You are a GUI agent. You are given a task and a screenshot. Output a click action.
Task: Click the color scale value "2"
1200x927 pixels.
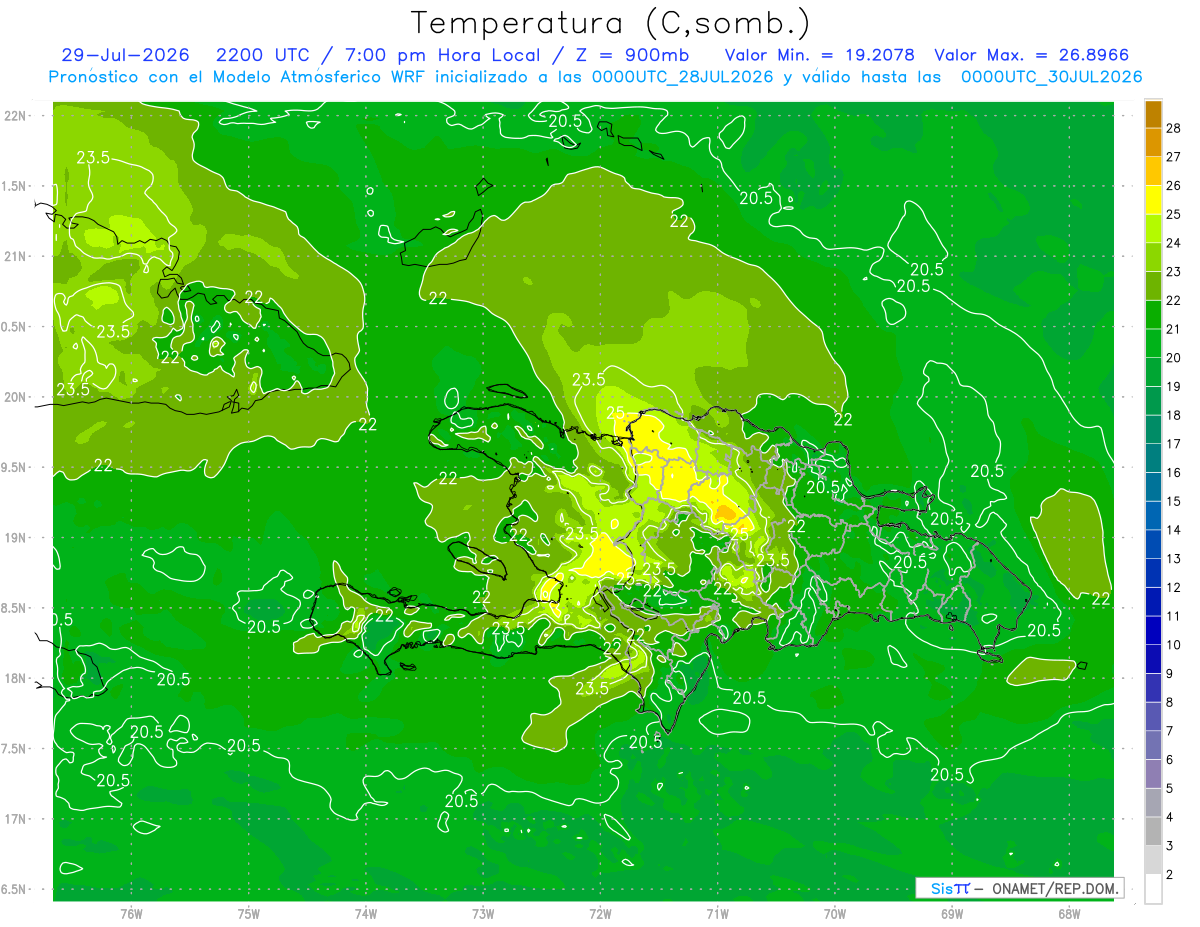click(x=1170, y=875)
